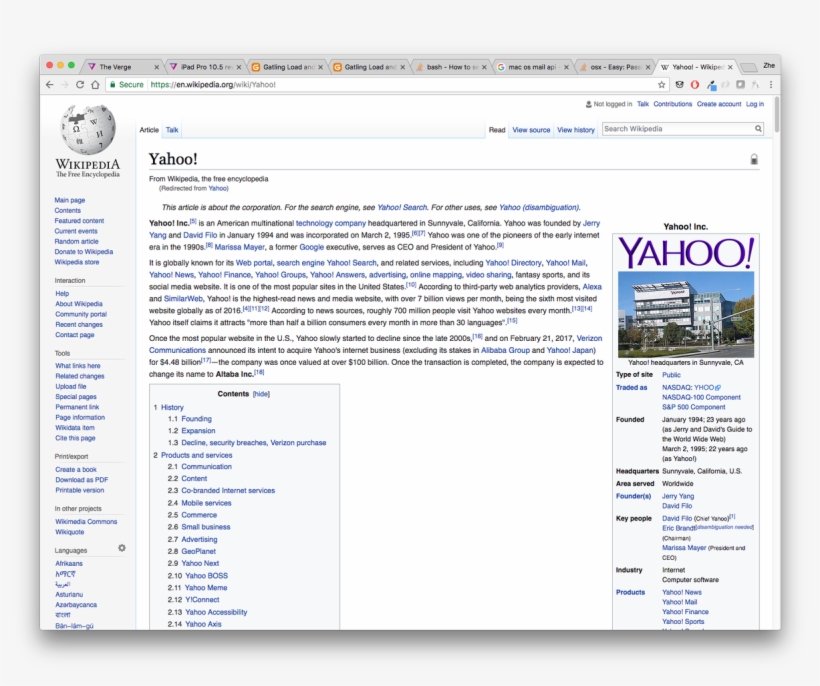820x686 pixels.
Task: Open Yahoo! Finance in infobox Products
Action: (685, 612)
